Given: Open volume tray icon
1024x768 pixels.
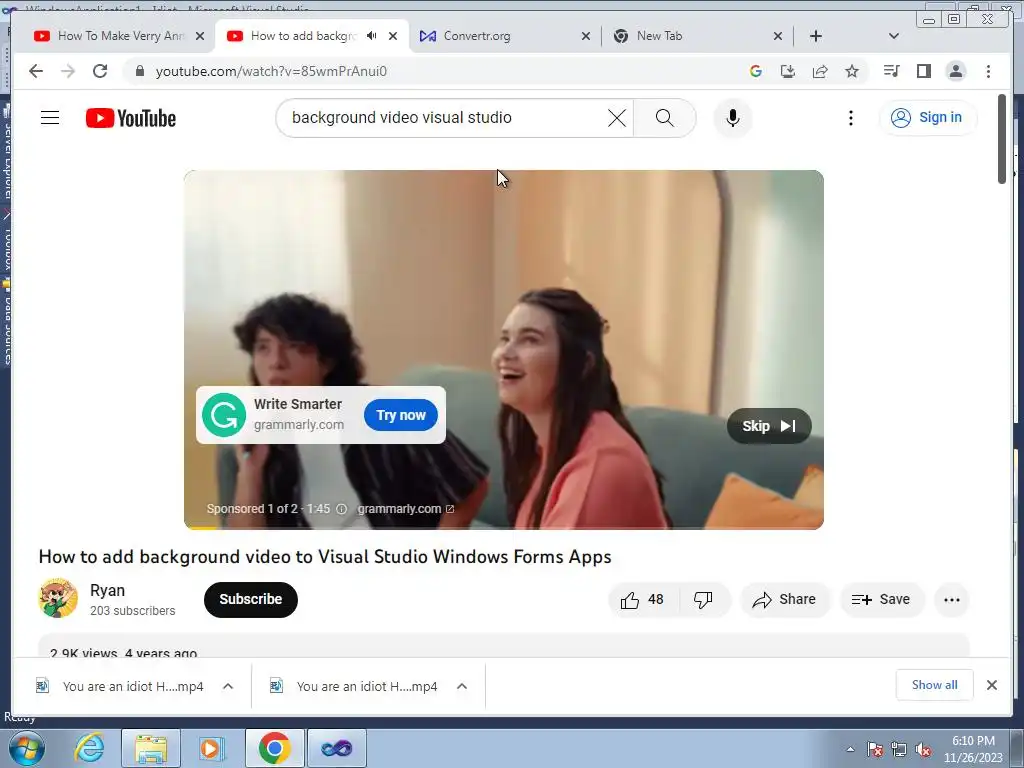Looking at the screenshot, I should [923, 750].
